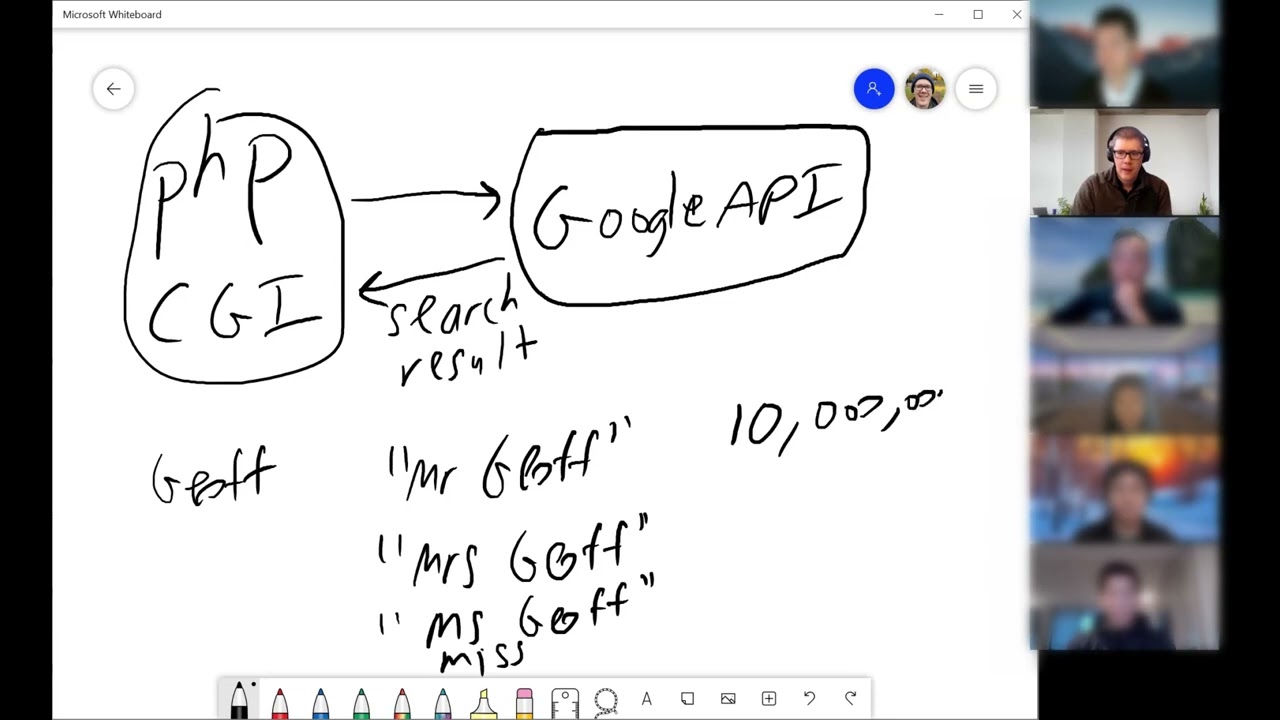This screenshot has height=720, width=1280.
Task: Choose the blue pen
Action: pyautogui.click(x=320, y=702)
